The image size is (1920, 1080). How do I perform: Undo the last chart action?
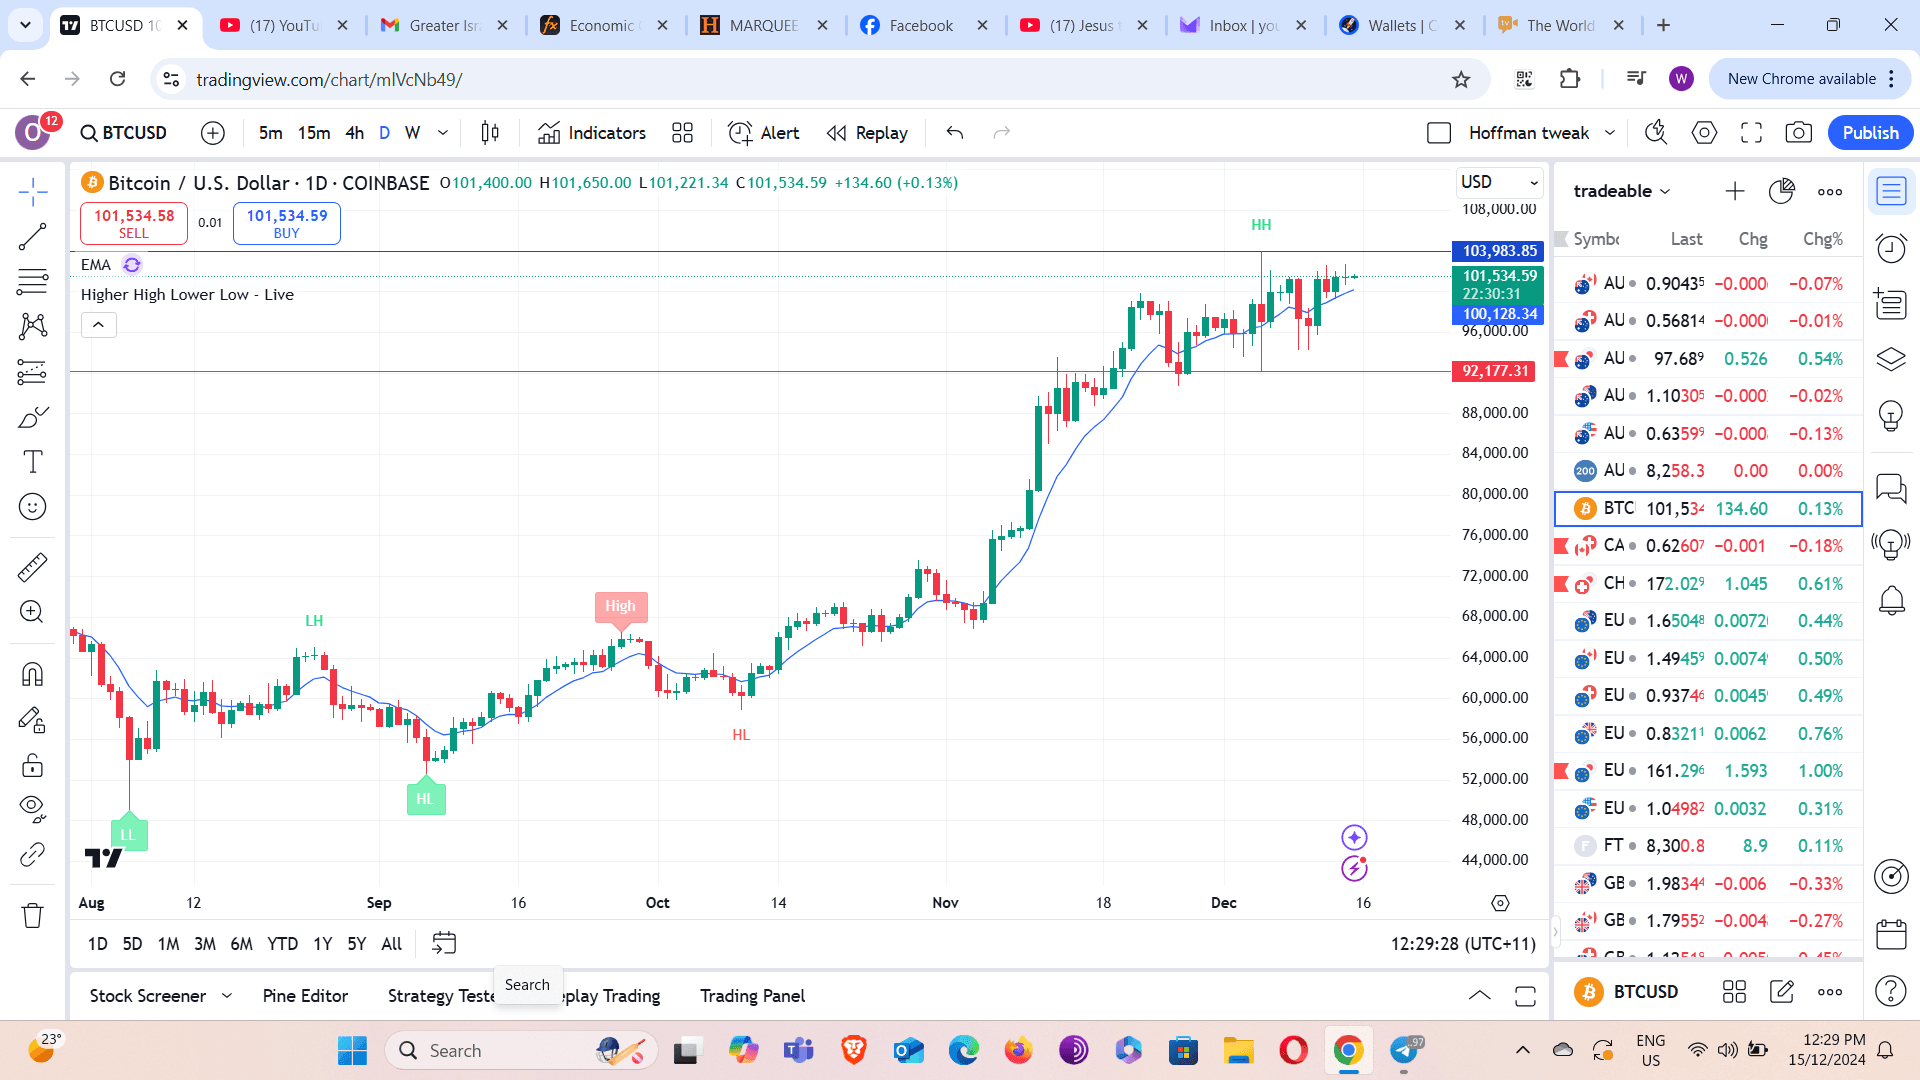point(955,133)
